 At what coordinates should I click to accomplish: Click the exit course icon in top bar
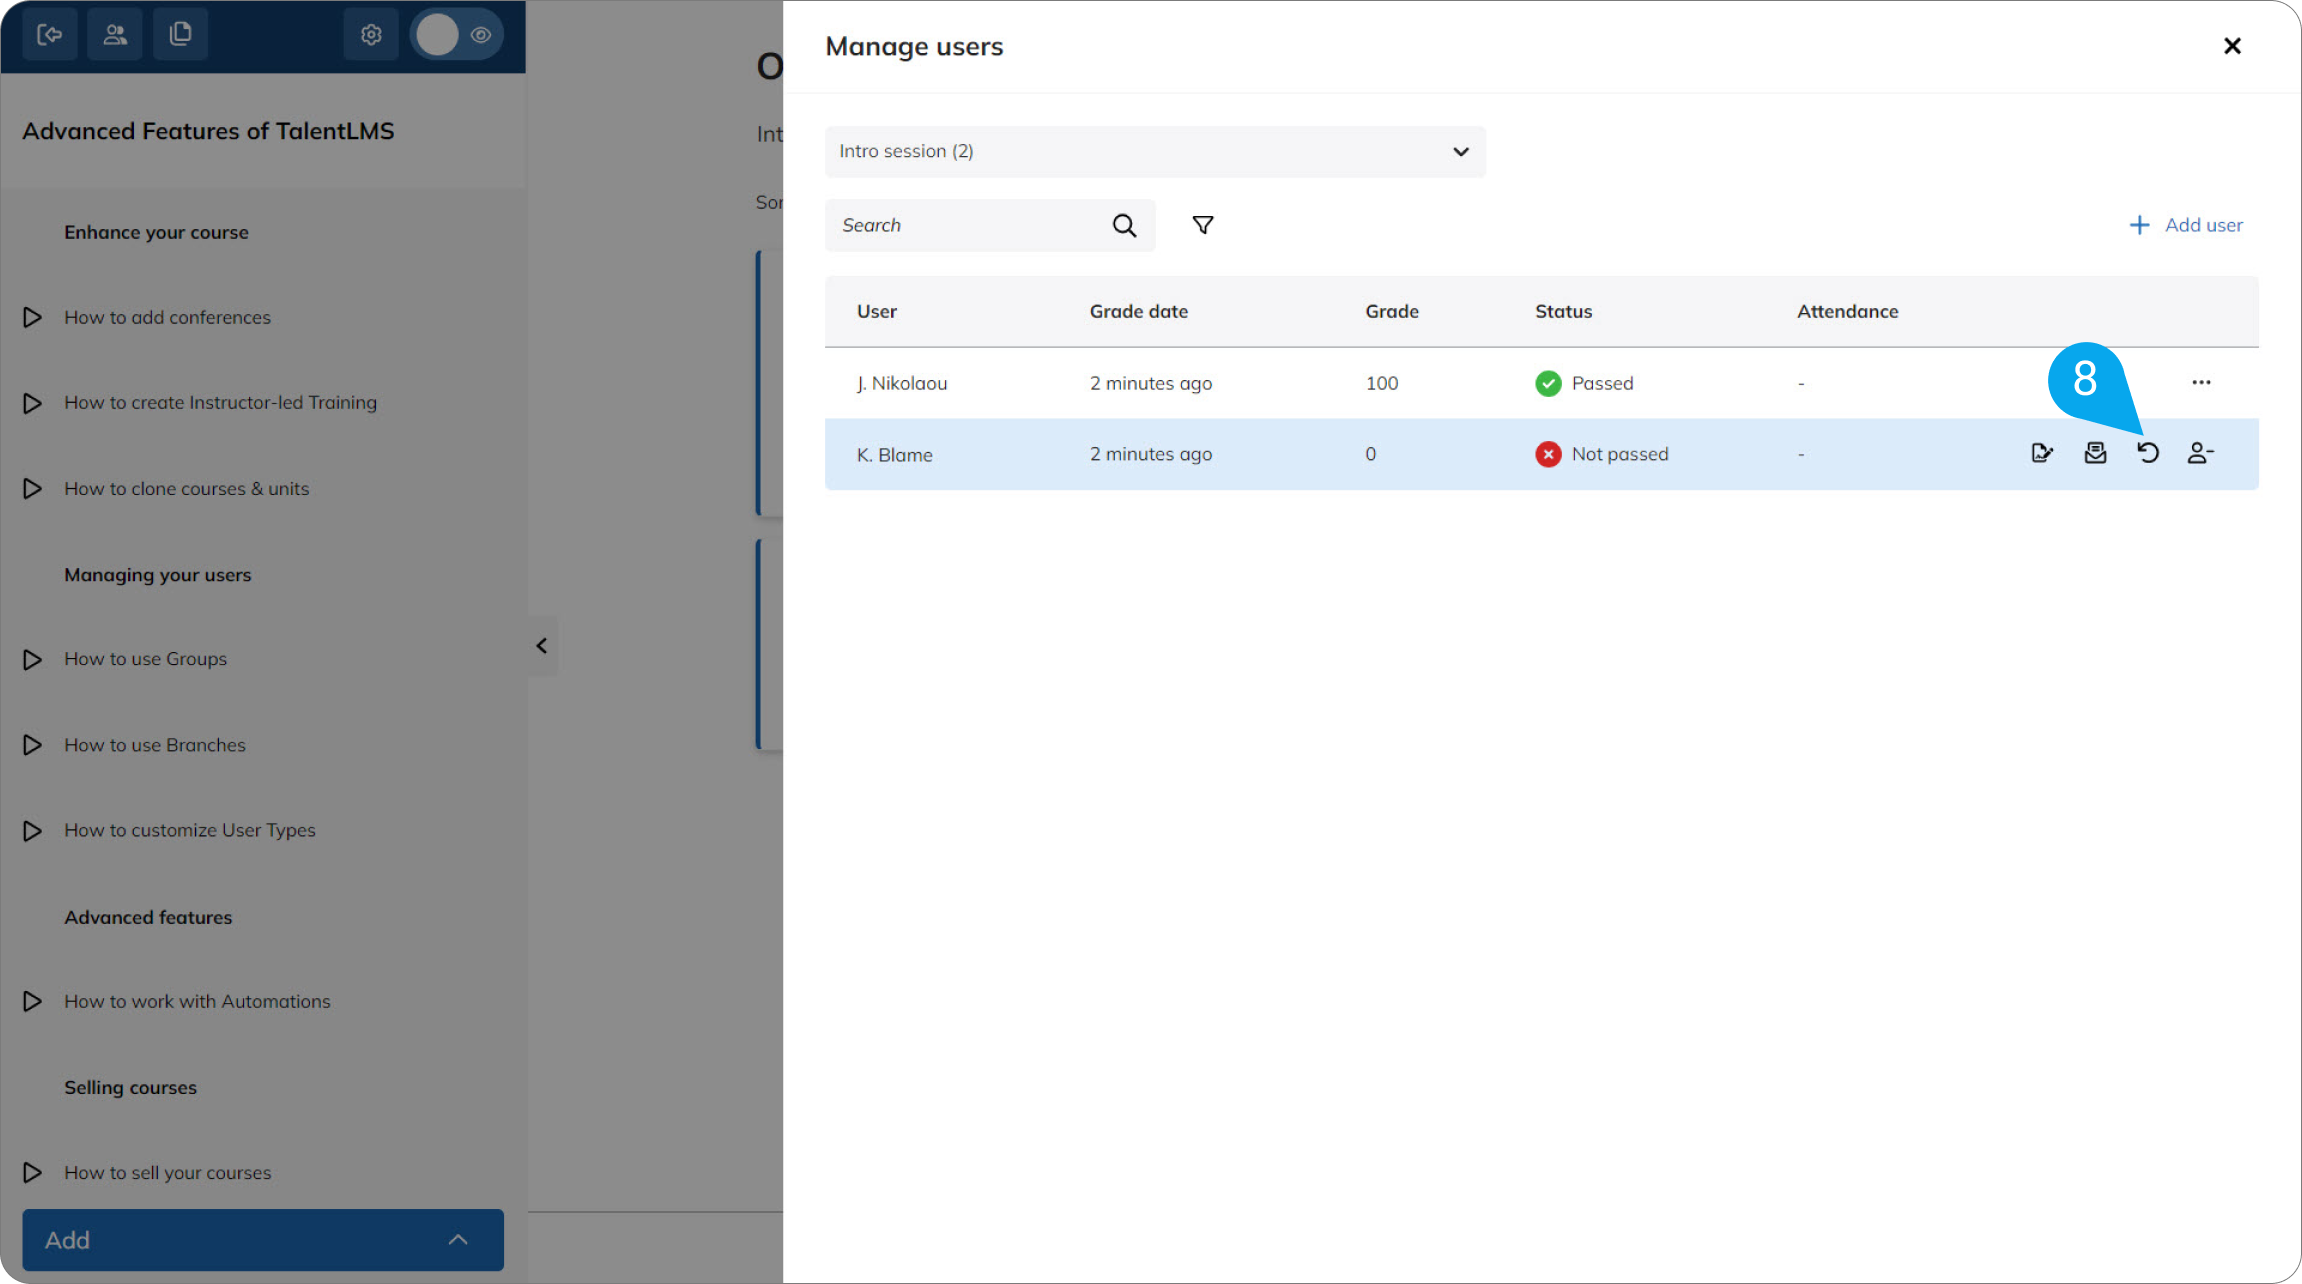[x=50, y=35]
